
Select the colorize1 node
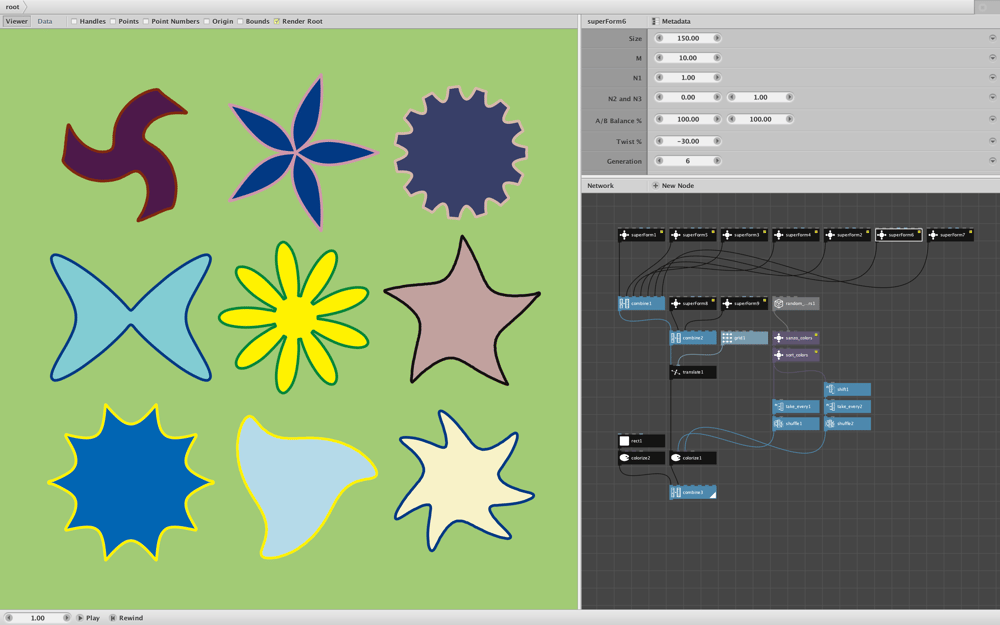[693, 458]
